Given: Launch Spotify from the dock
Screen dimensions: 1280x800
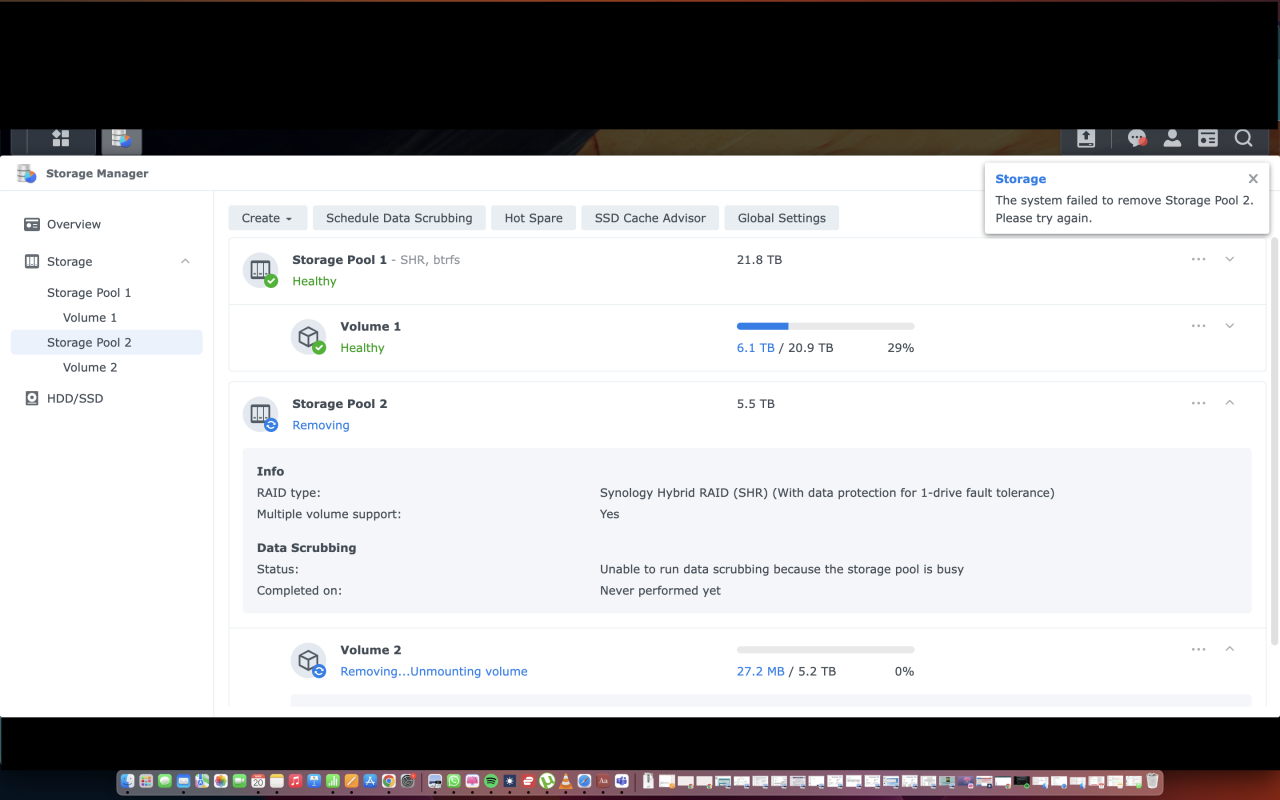Looking at the screenshot, I should (491, 781).
